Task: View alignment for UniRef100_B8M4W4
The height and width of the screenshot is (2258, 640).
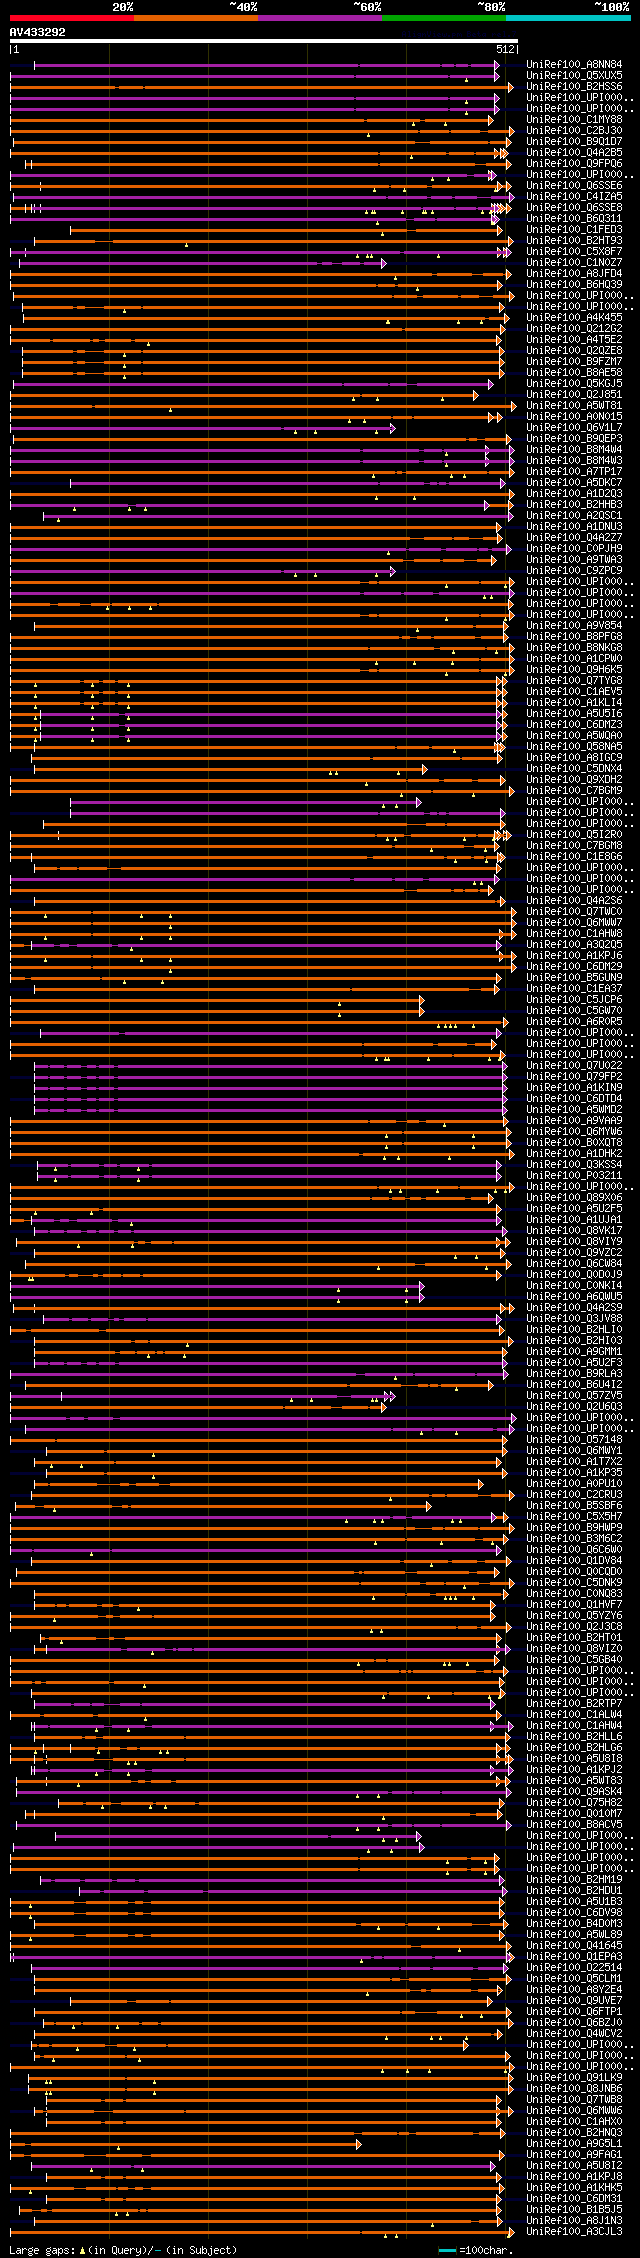Action: tap(574, 449)
